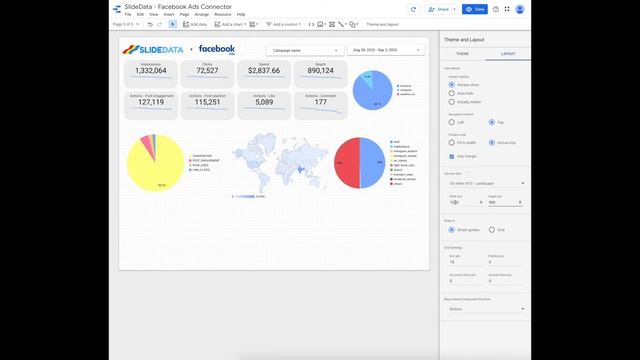Select the Impressions 1,332,064 scorecard

click(x=151, y=74)
